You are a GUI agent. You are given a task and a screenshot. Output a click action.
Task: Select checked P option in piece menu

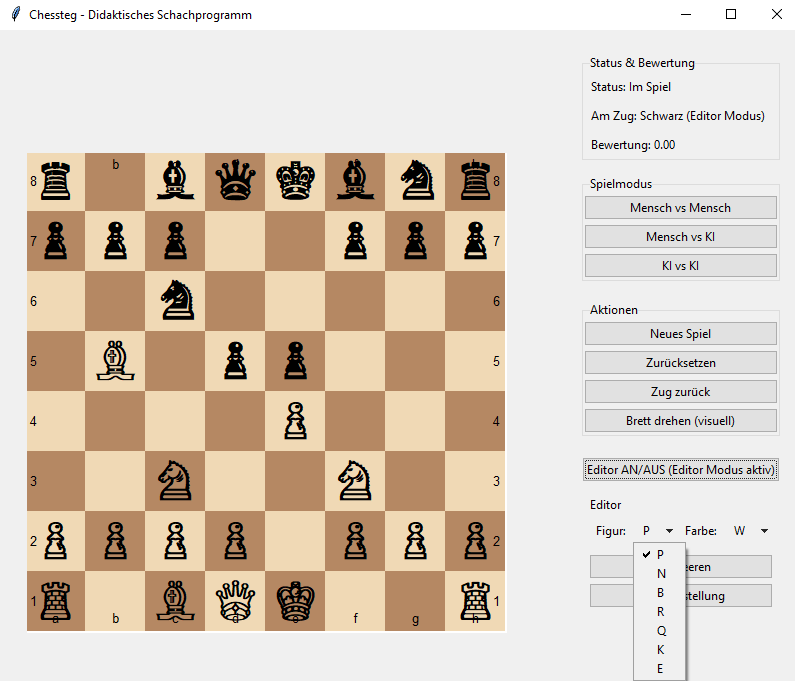660,554
